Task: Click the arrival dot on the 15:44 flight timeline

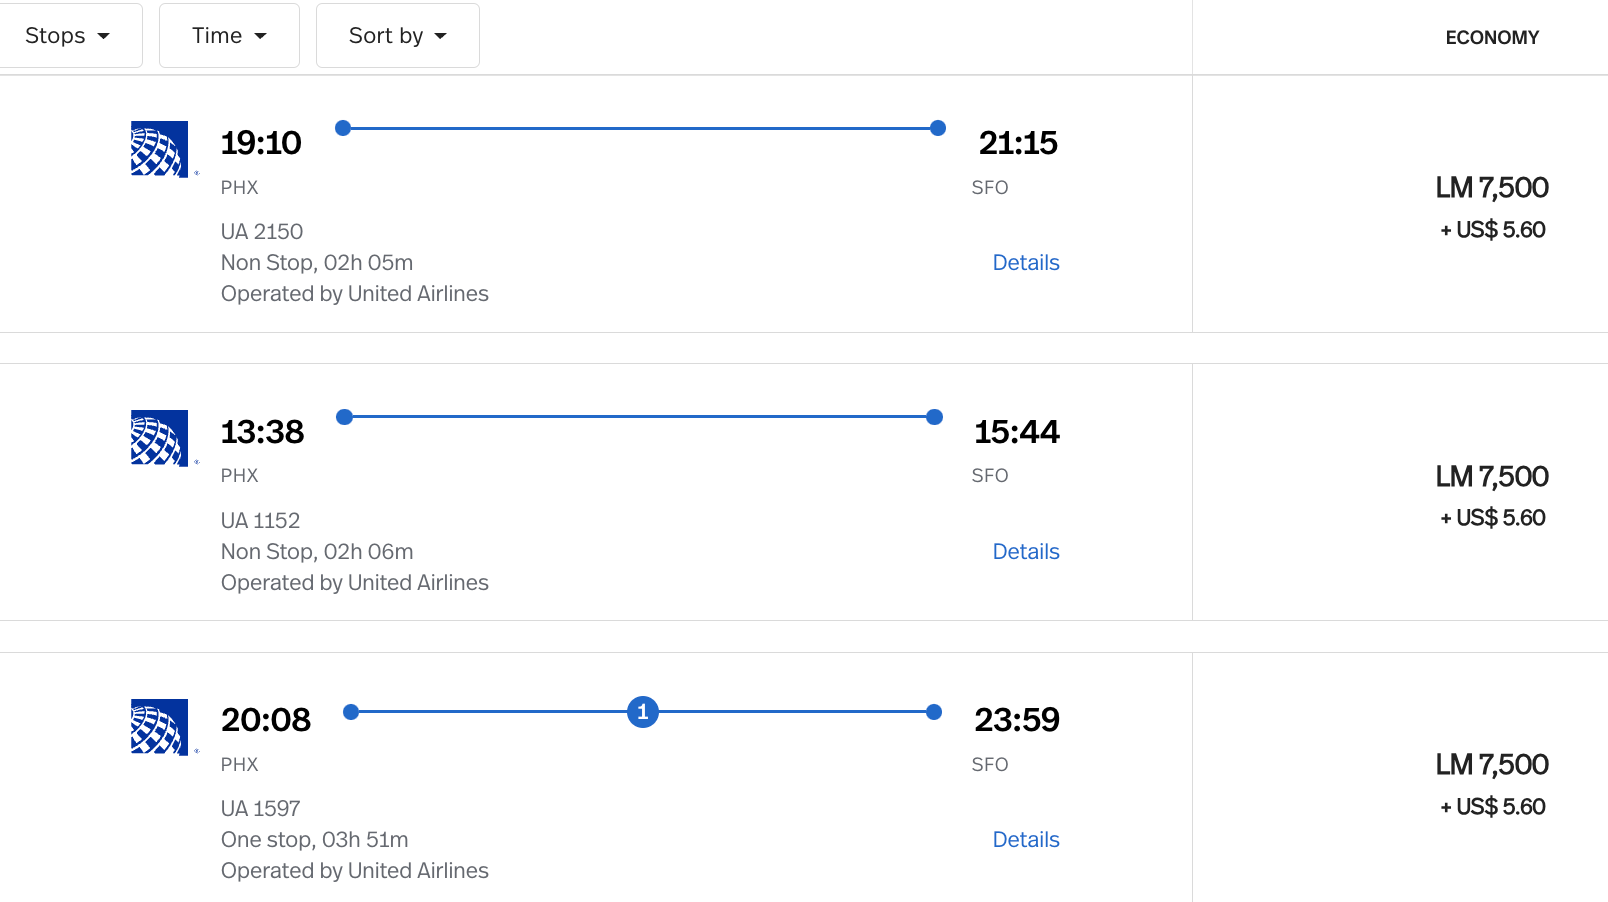Action: pyautogui.click(x=933, y=416)
